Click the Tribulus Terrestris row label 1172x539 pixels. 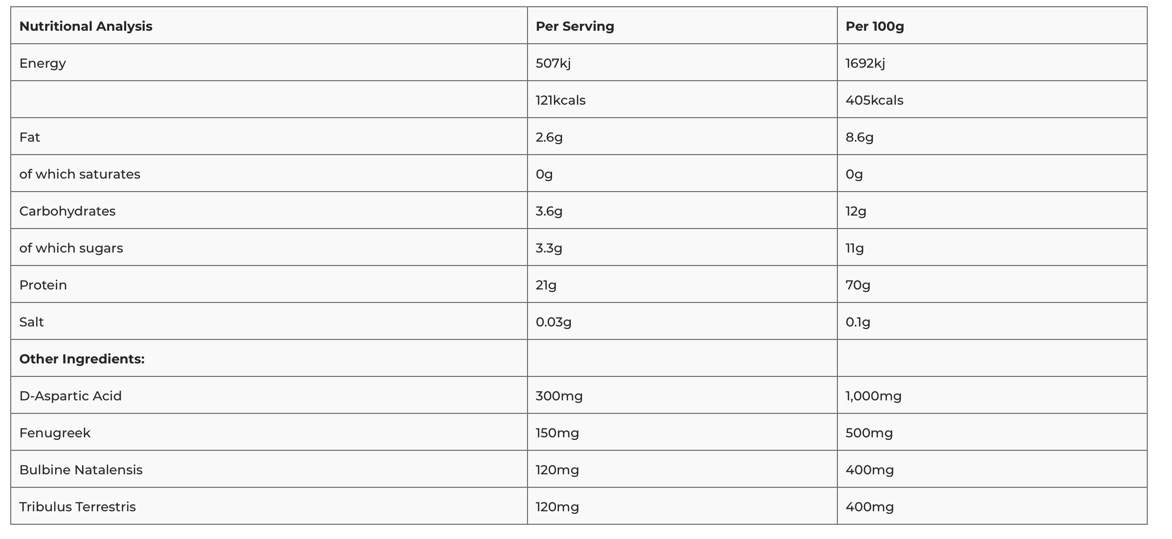click(x=78, y=507)
